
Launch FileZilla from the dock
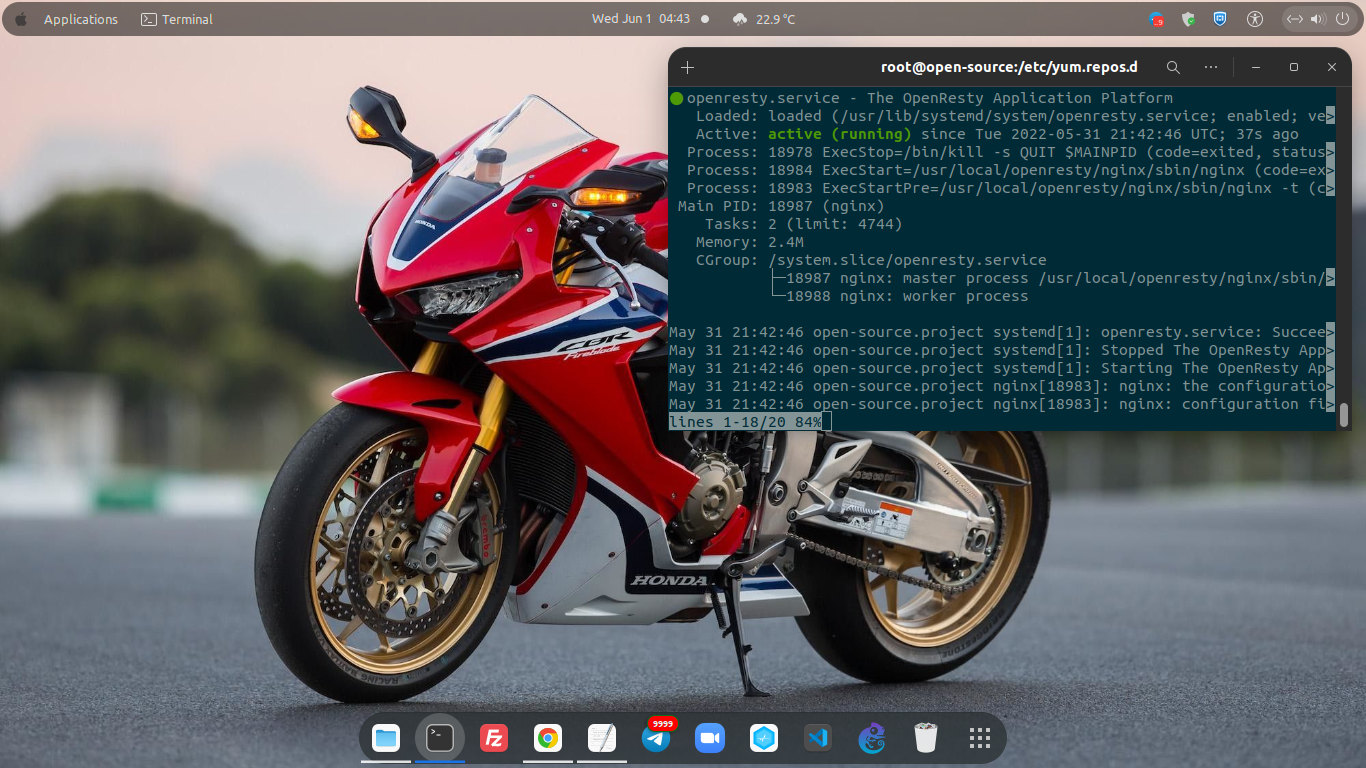(x=493, y=739)
